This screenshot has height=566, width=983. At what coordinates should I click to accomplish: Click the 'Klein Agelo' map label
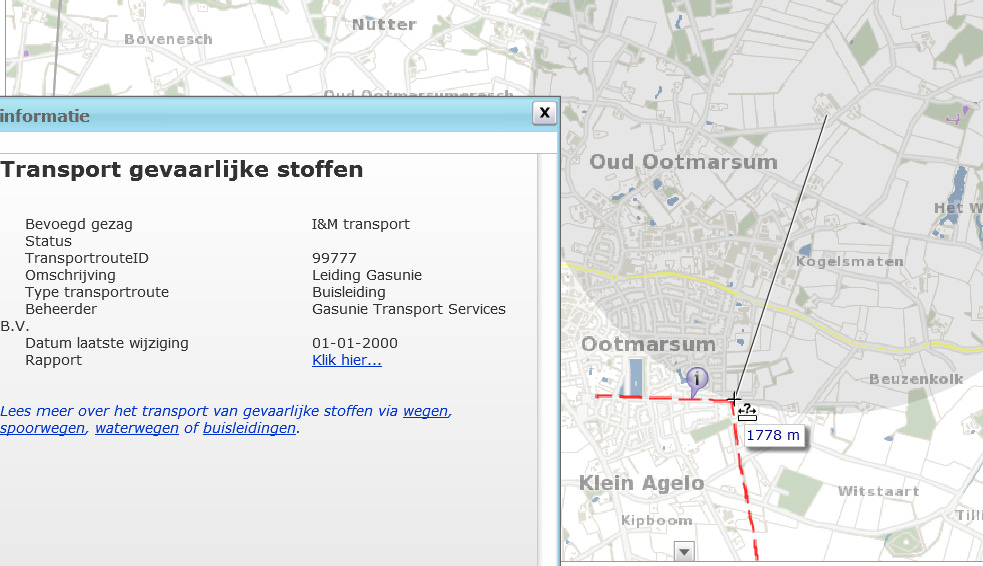tap(641, 483)
